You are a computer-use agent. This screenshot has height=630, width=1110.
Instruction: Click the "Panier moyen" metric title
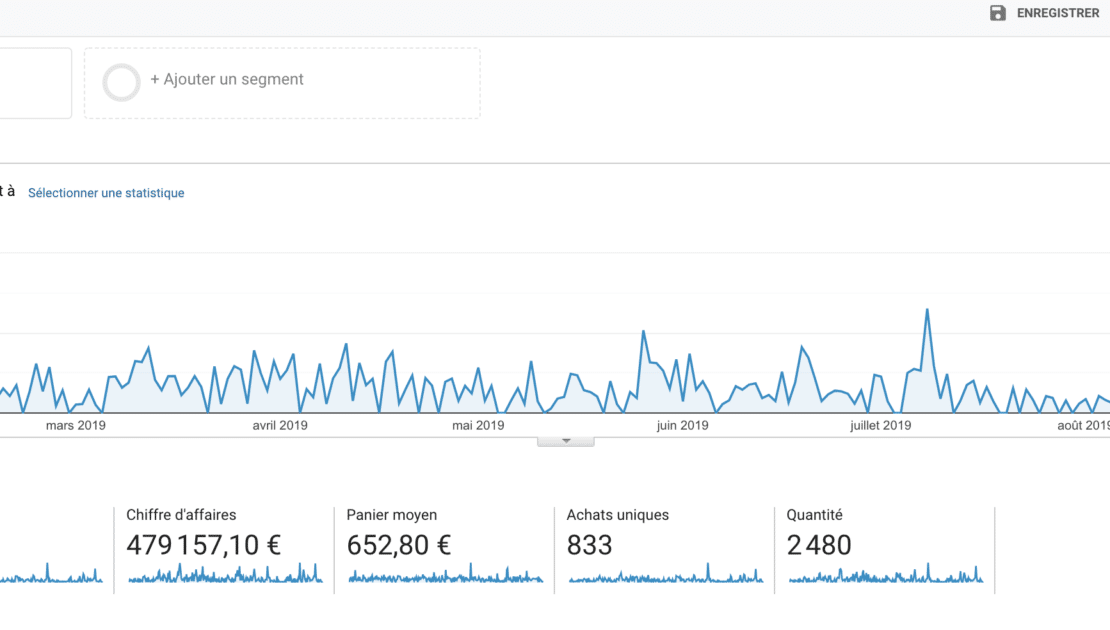coord(392,516)
